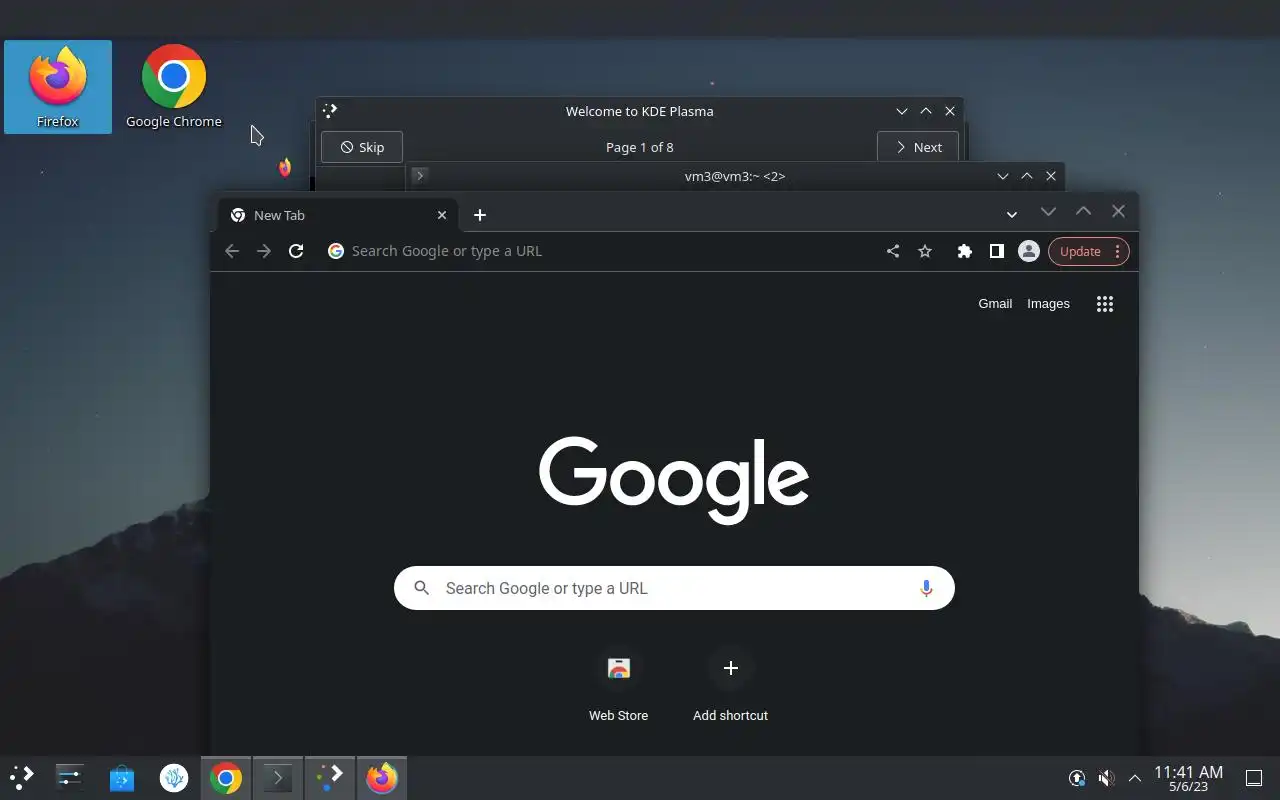
Task: Open Chrome side panel icon
Action: 996,251
